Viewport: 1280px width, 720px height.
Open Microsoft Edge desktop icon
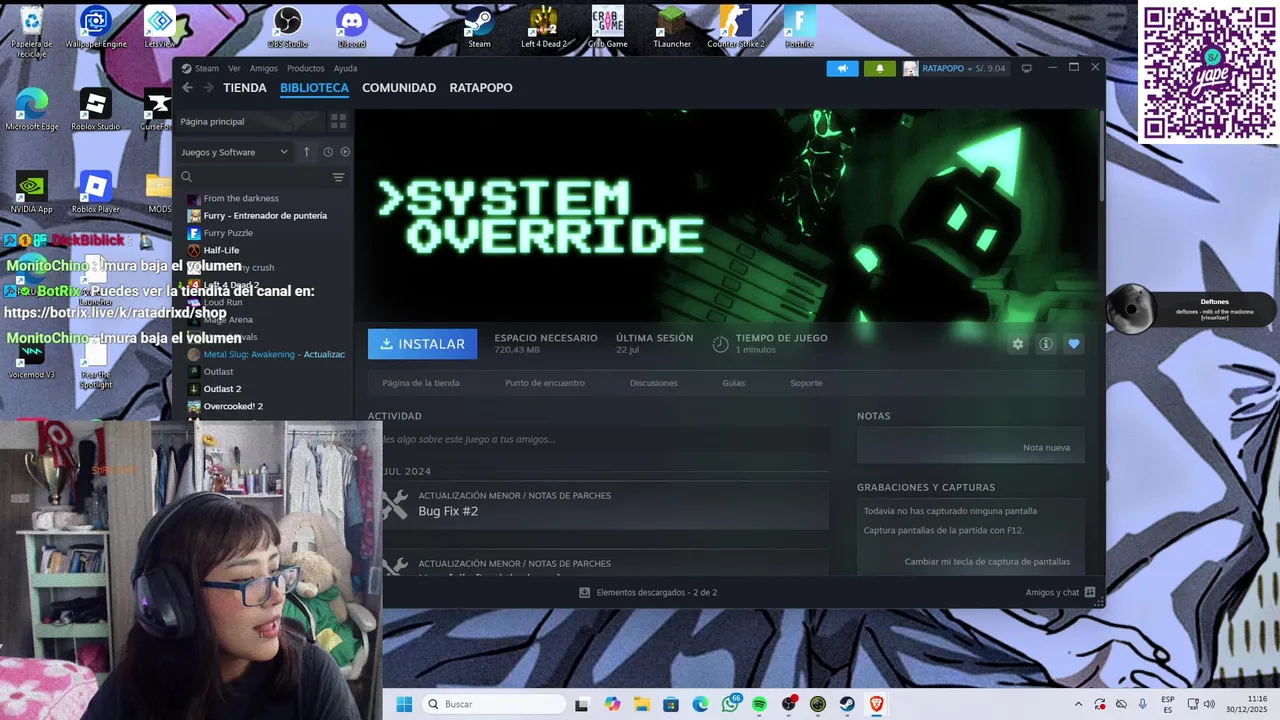32,110
